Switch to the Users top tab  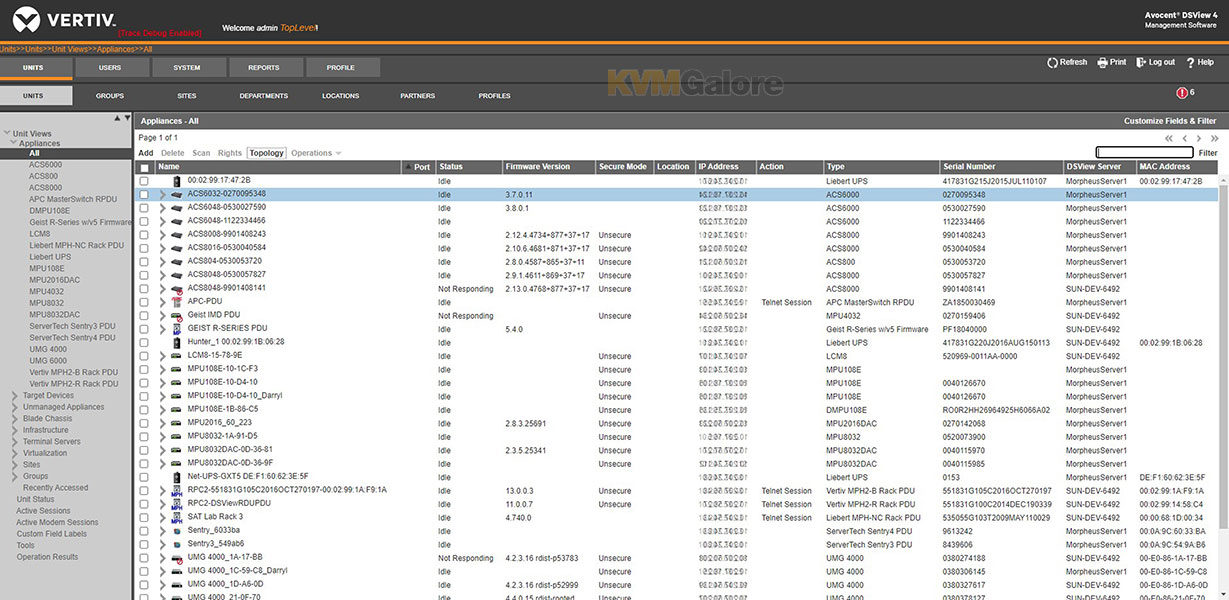point(110,68)
